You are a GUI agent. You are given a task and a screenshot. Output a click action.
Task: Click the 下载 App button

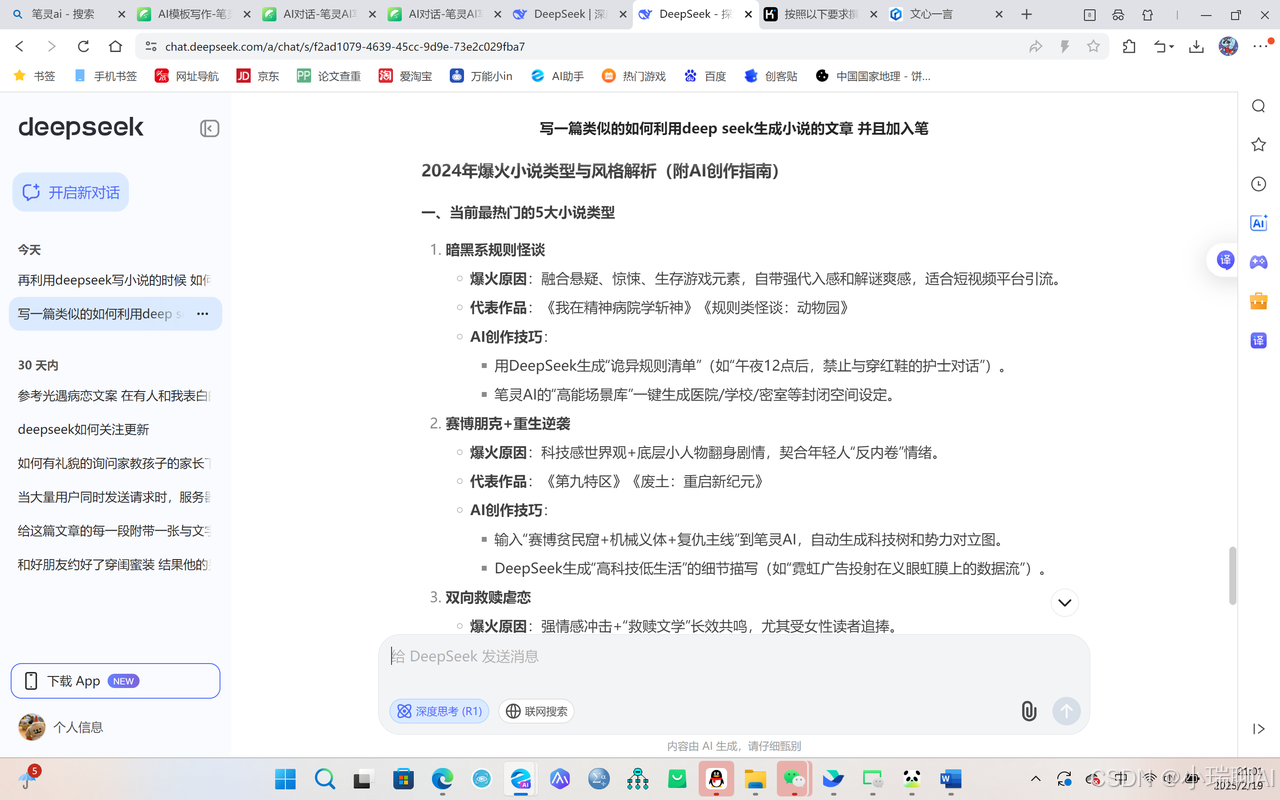click(x=115, y=681)
